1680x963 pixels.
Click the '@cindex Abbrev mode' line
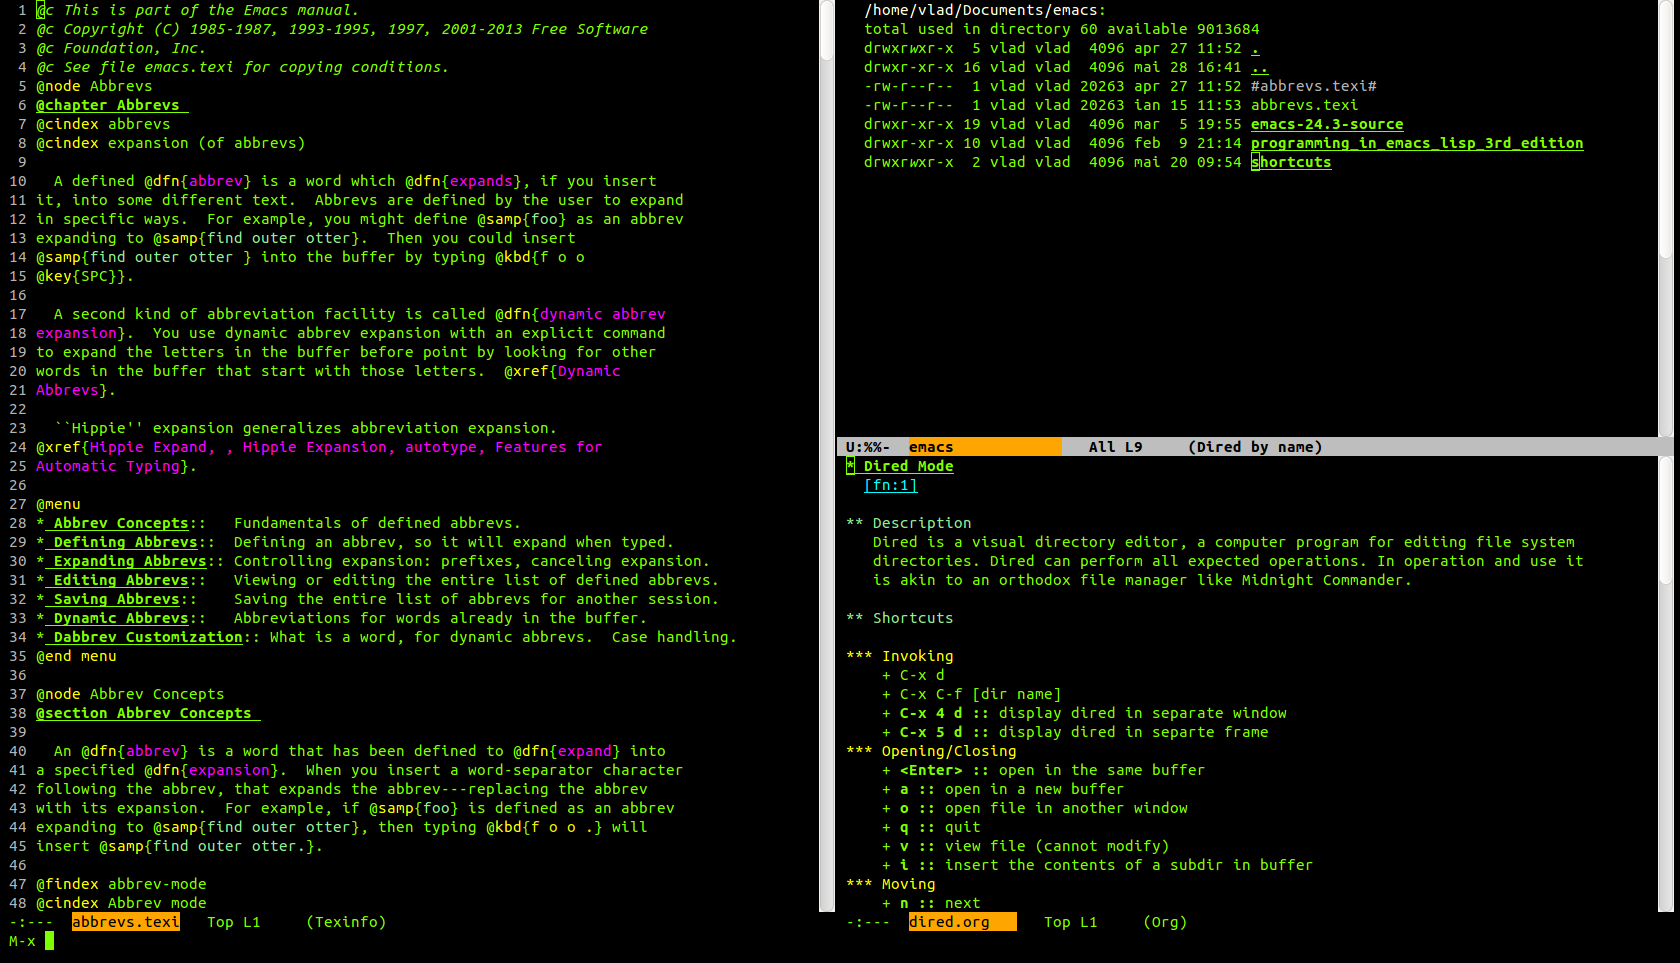[121, 903]
